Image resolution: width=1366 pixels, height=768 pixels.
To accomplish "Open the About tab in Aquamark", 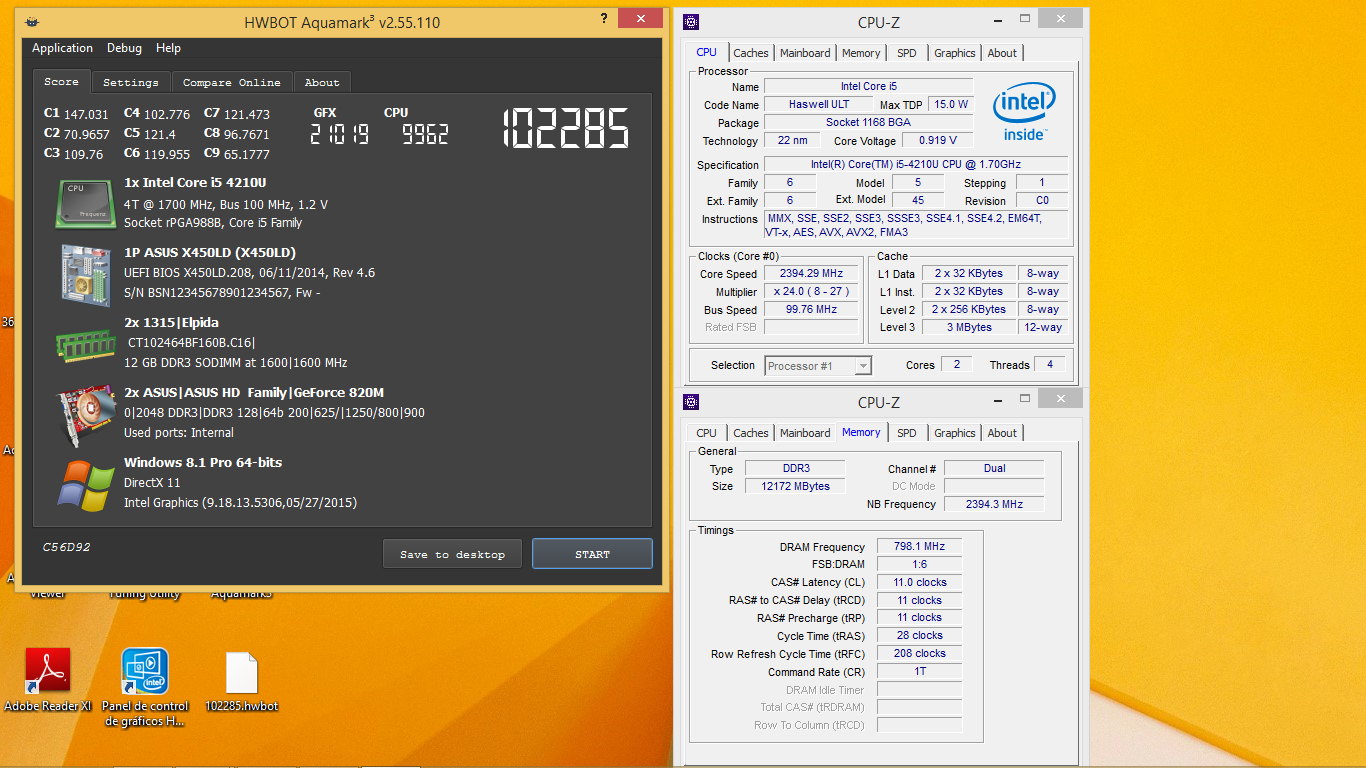I will coord(322,82).
